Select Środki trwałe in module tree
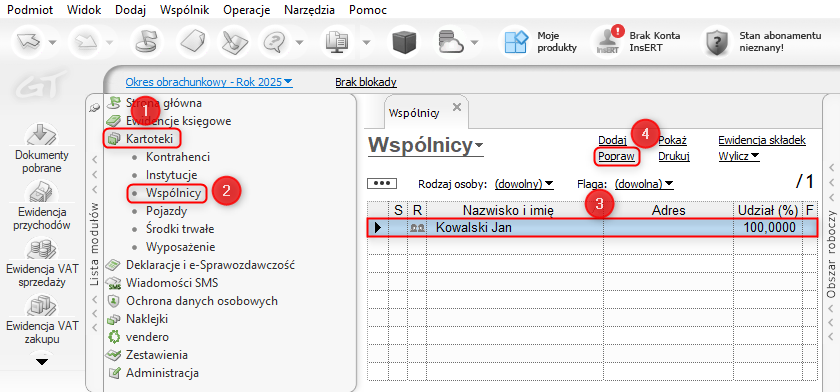This screenshot has height=392, width=840. point(180,229)
